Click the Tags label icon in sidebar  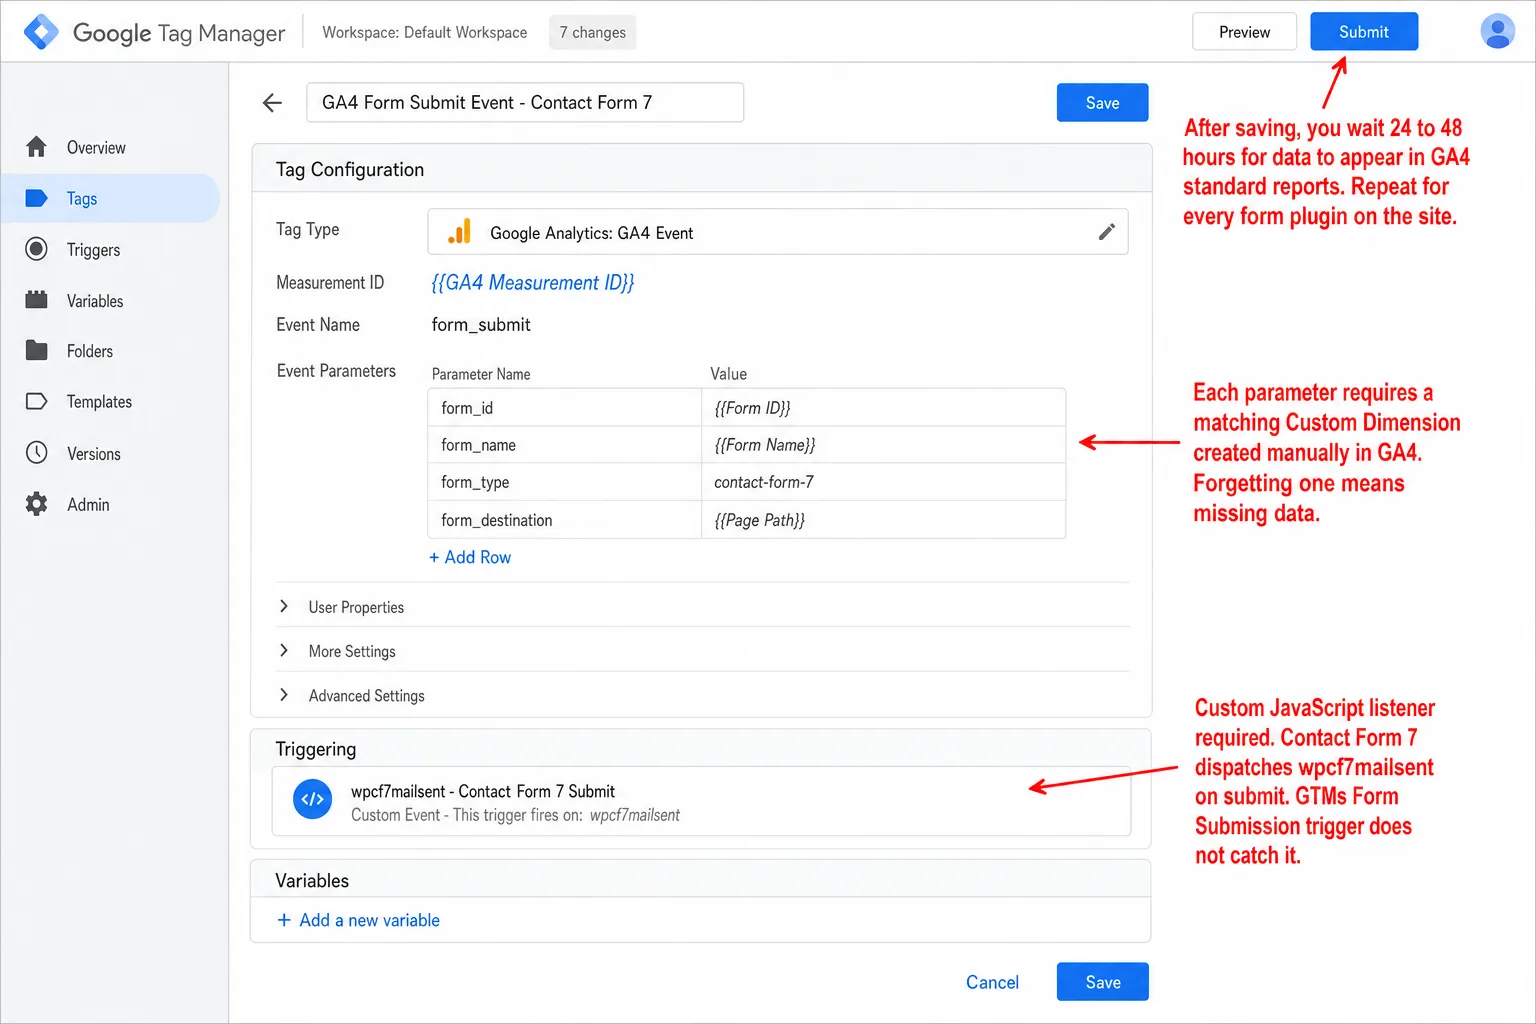click(x=36, y=198)
